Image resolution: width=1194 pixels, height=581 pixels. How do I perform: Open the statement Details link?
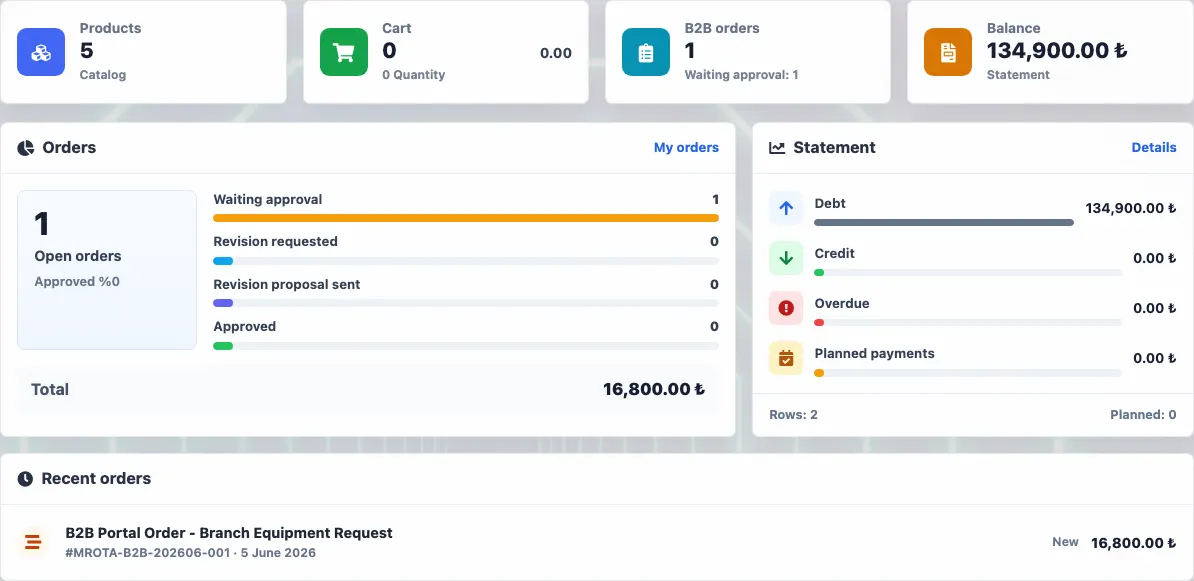[x=1154, y=148]
